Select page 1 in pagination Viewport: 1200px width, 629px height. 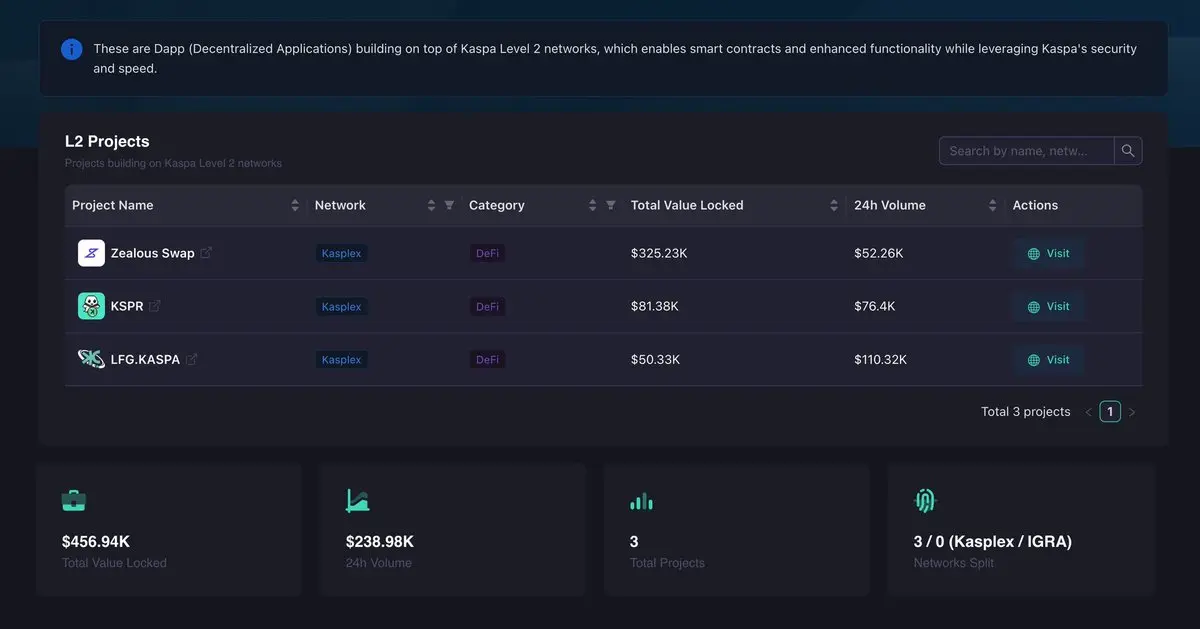pyautogui.click(x=1109, y=411)
